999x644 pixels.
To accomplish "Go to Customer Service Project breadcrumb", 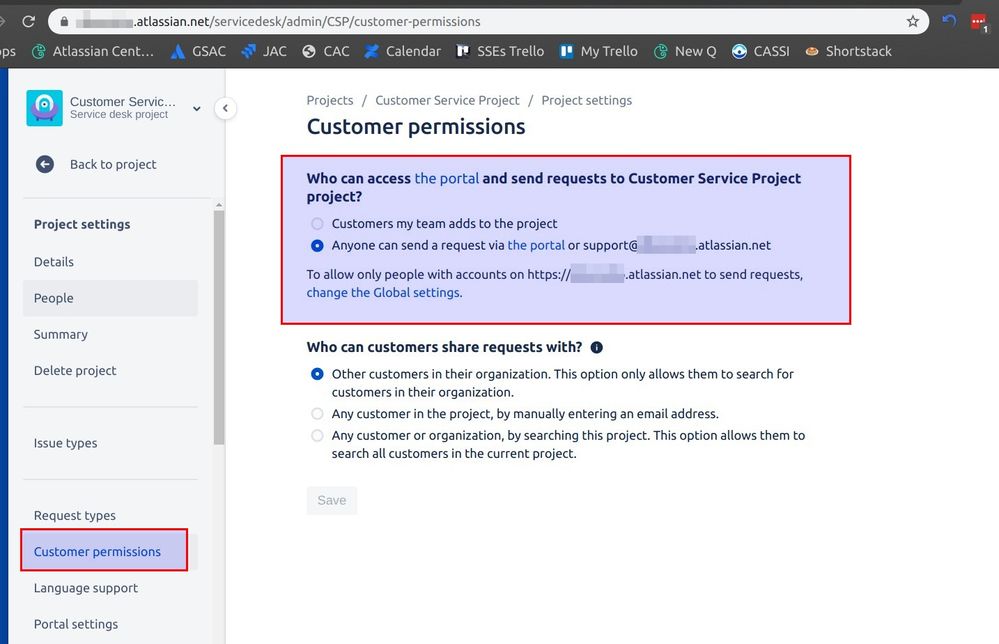I will (447, 101).
